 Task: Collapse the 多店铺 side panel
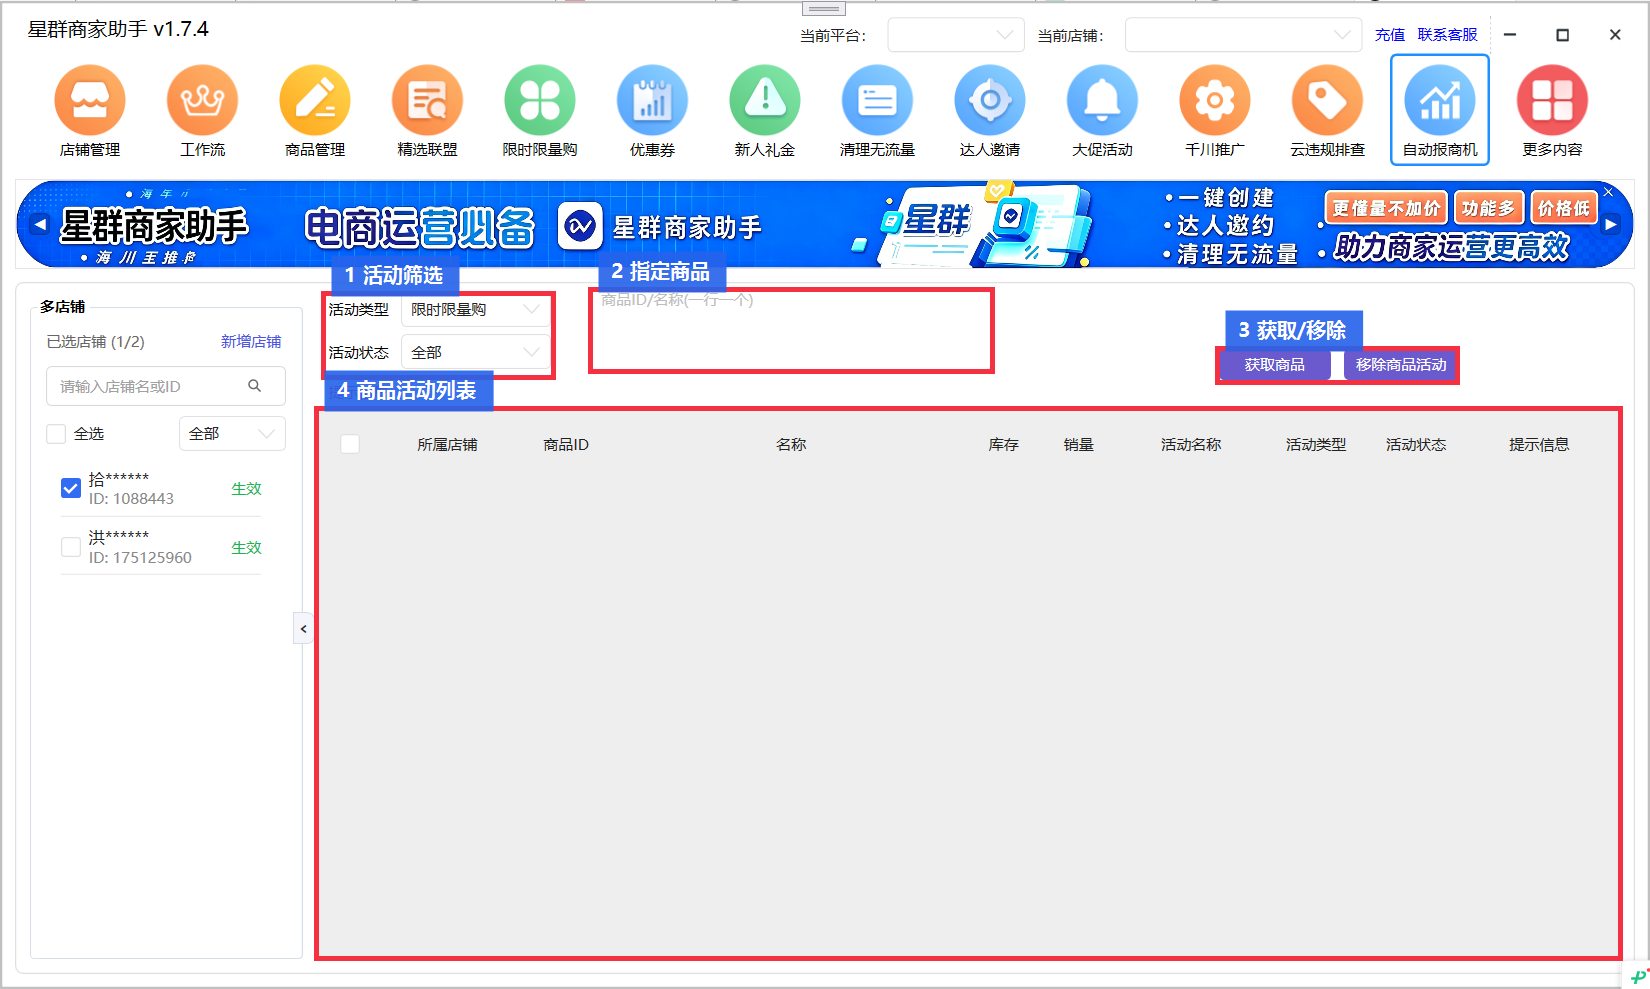coord(303,629)
